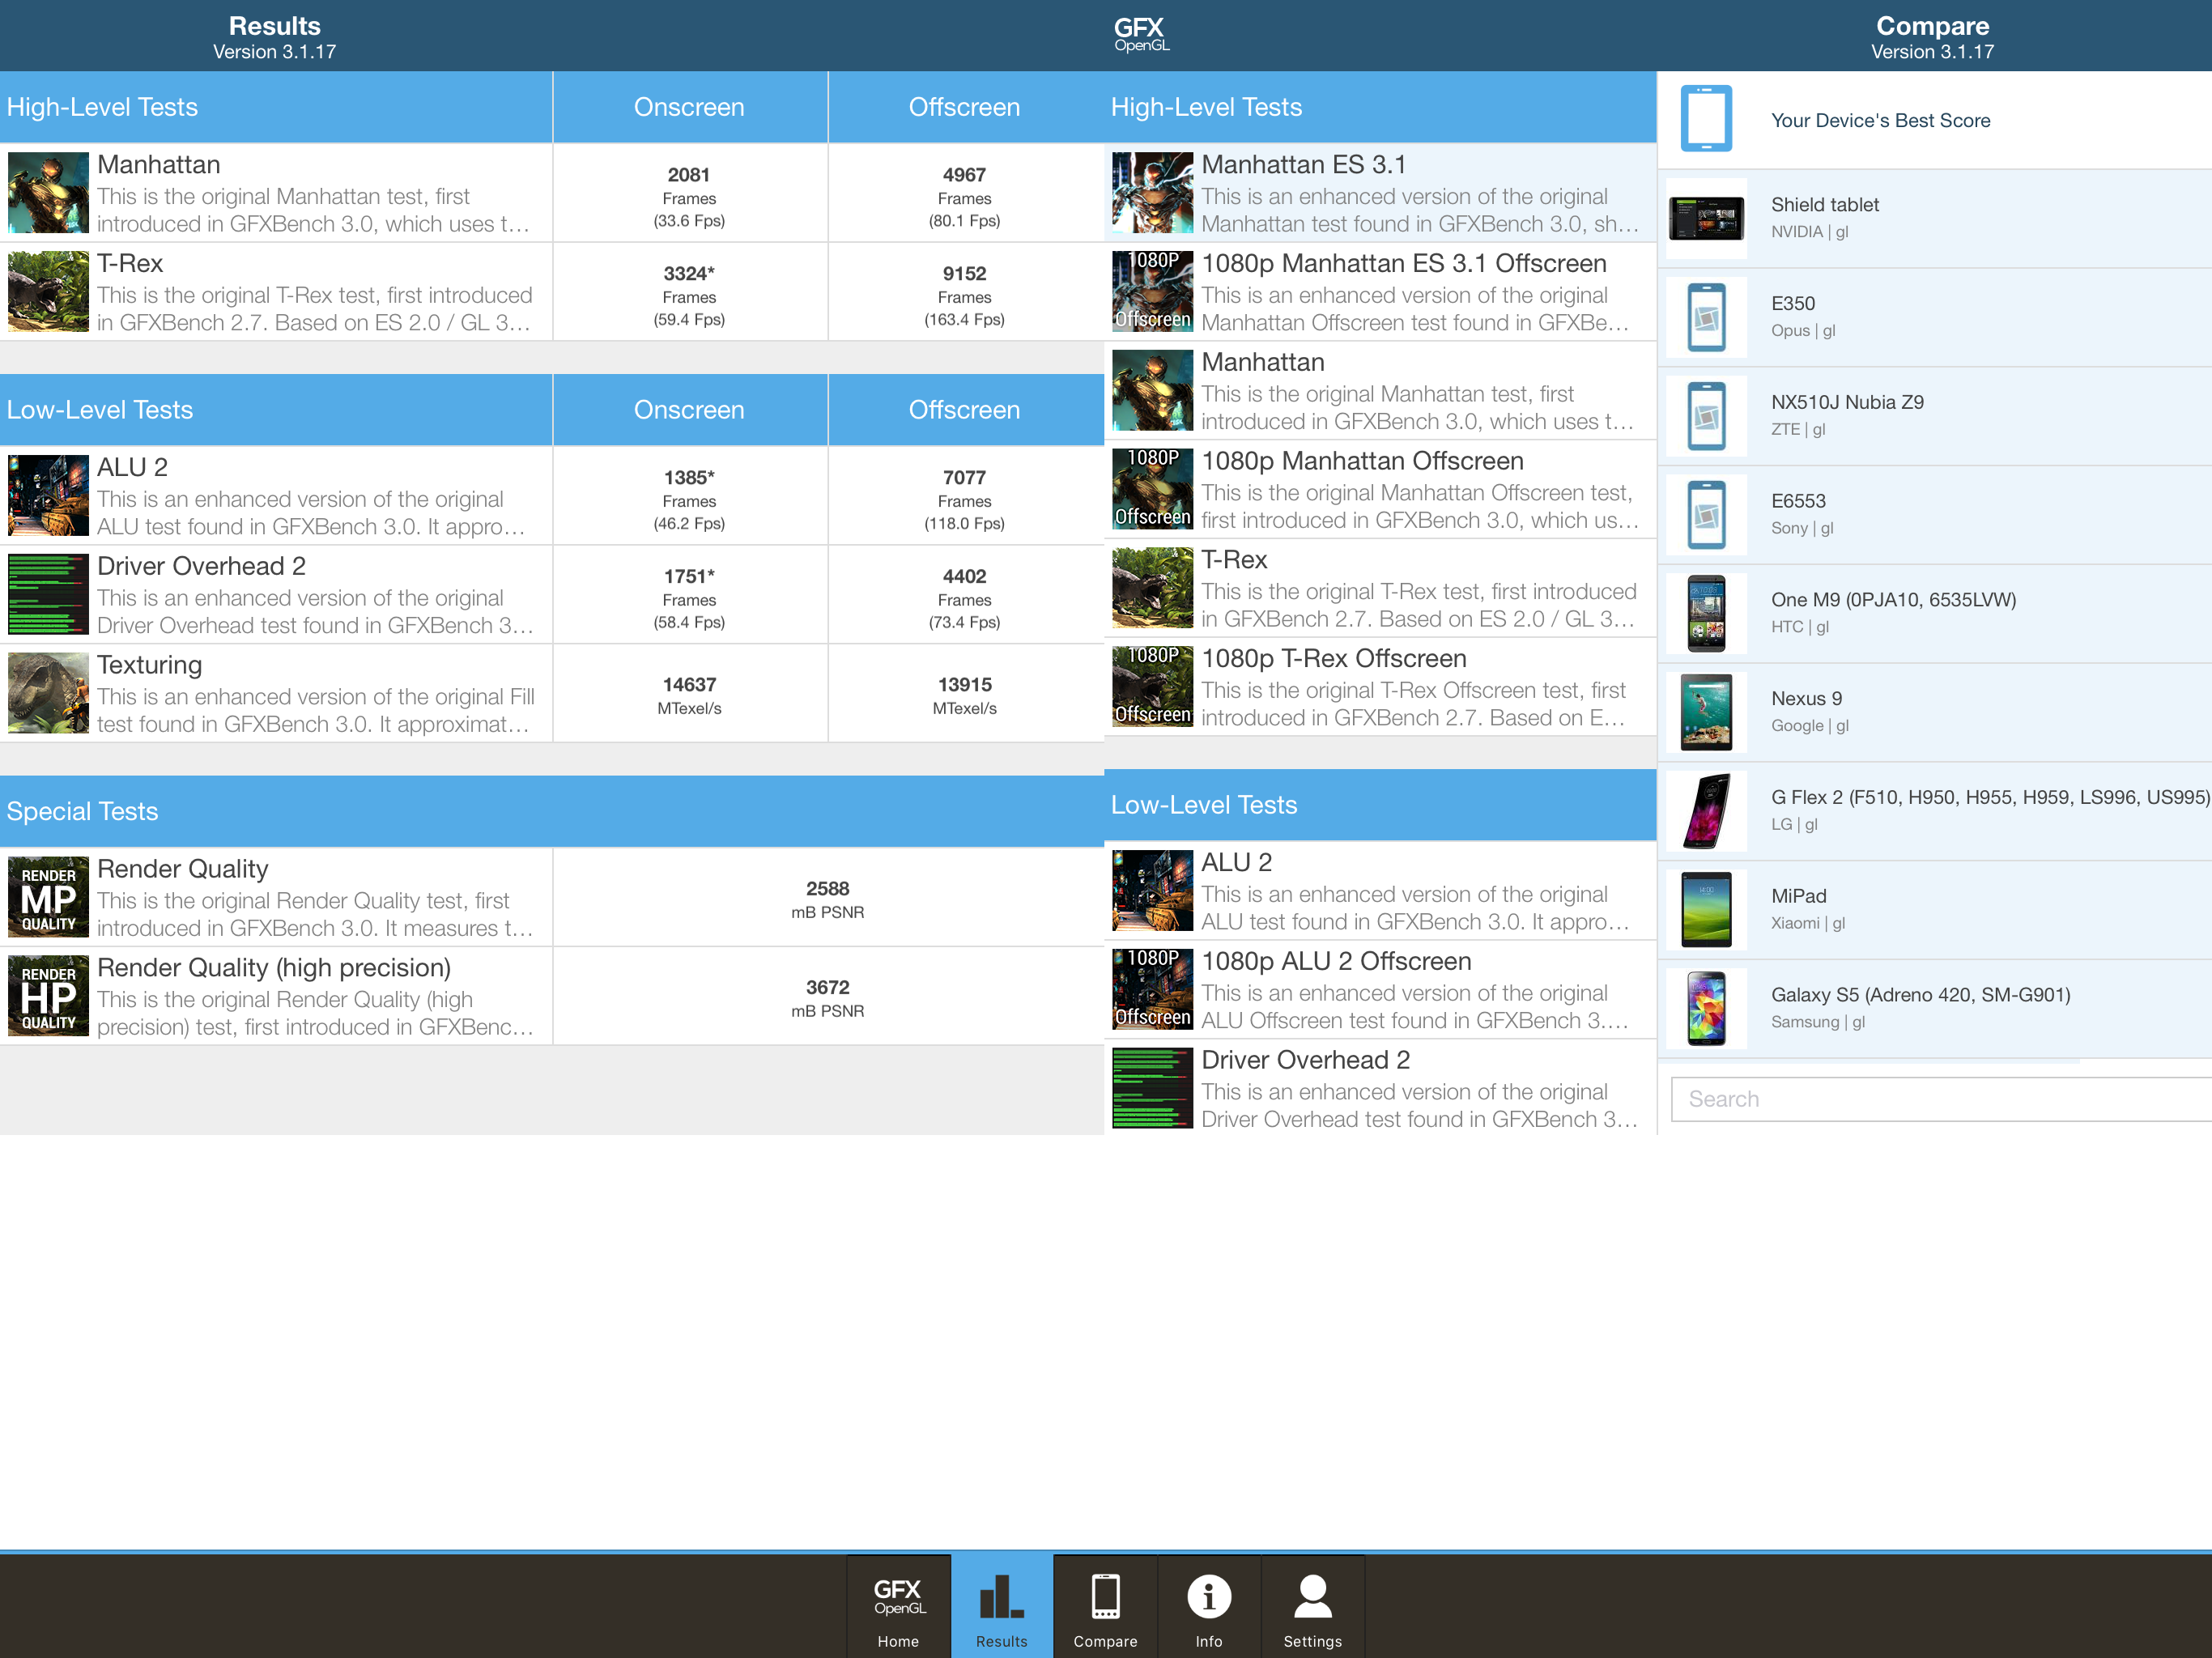
Task: Select the Galaxy S5 device thumbnail
Action: (x=1706, y=1008)
